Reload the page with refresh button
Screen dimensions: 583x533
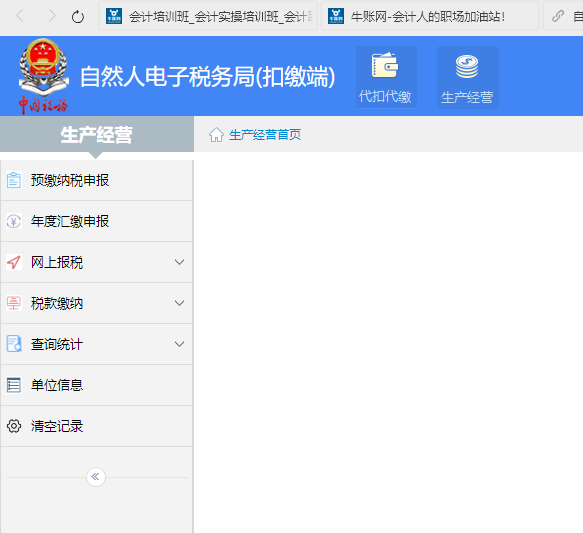(x=78, y=17)
